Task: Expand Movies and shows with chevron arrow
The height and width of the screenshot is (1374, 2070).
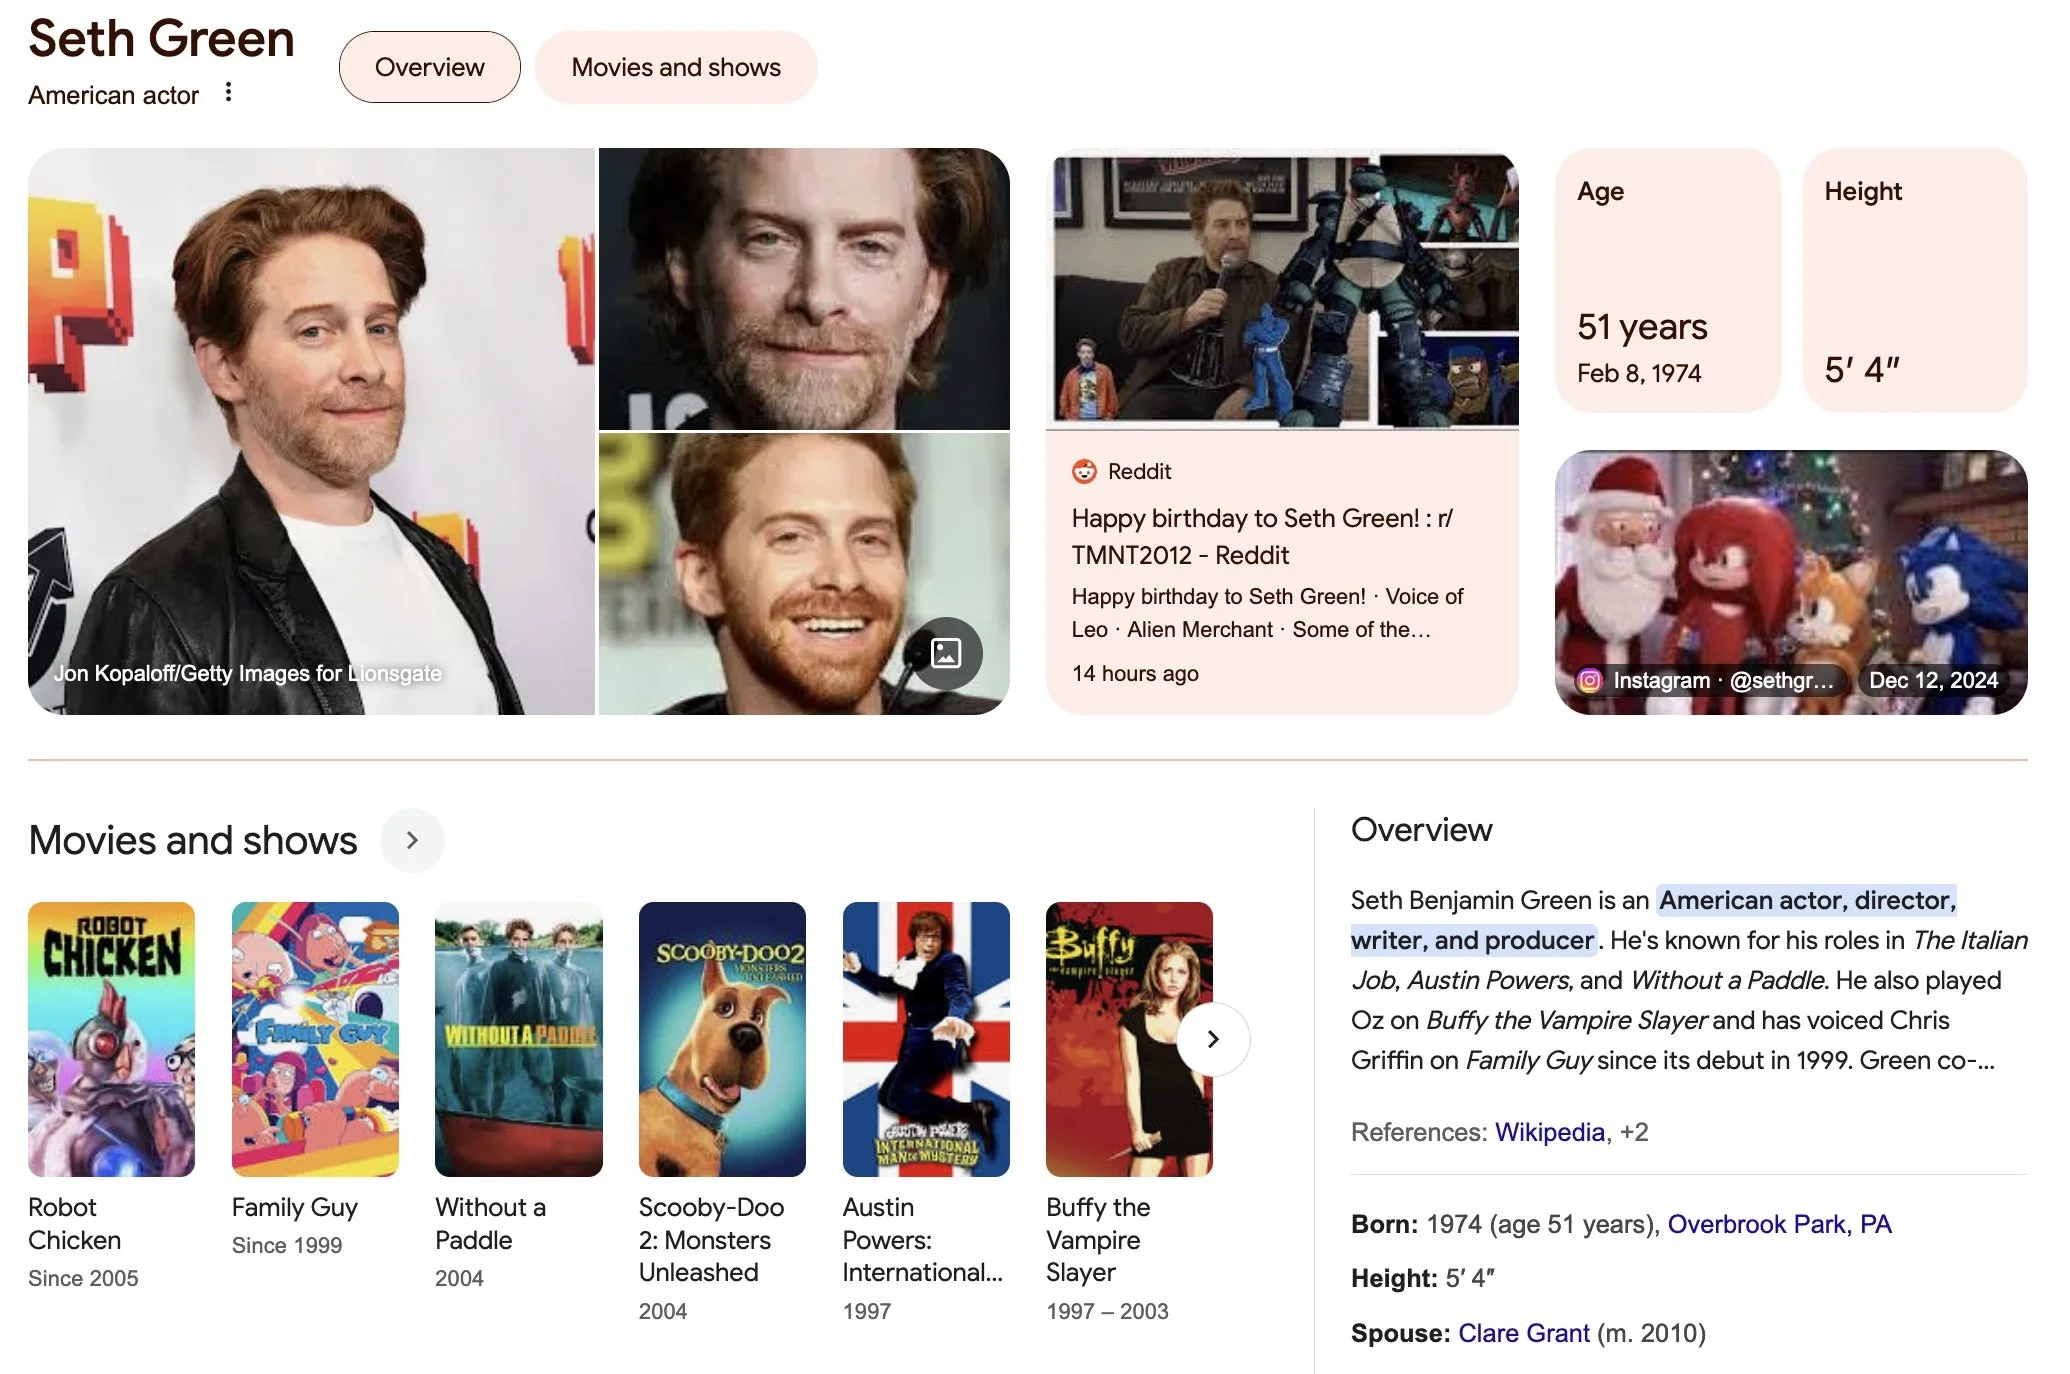Action: click(x=412, y=840)
